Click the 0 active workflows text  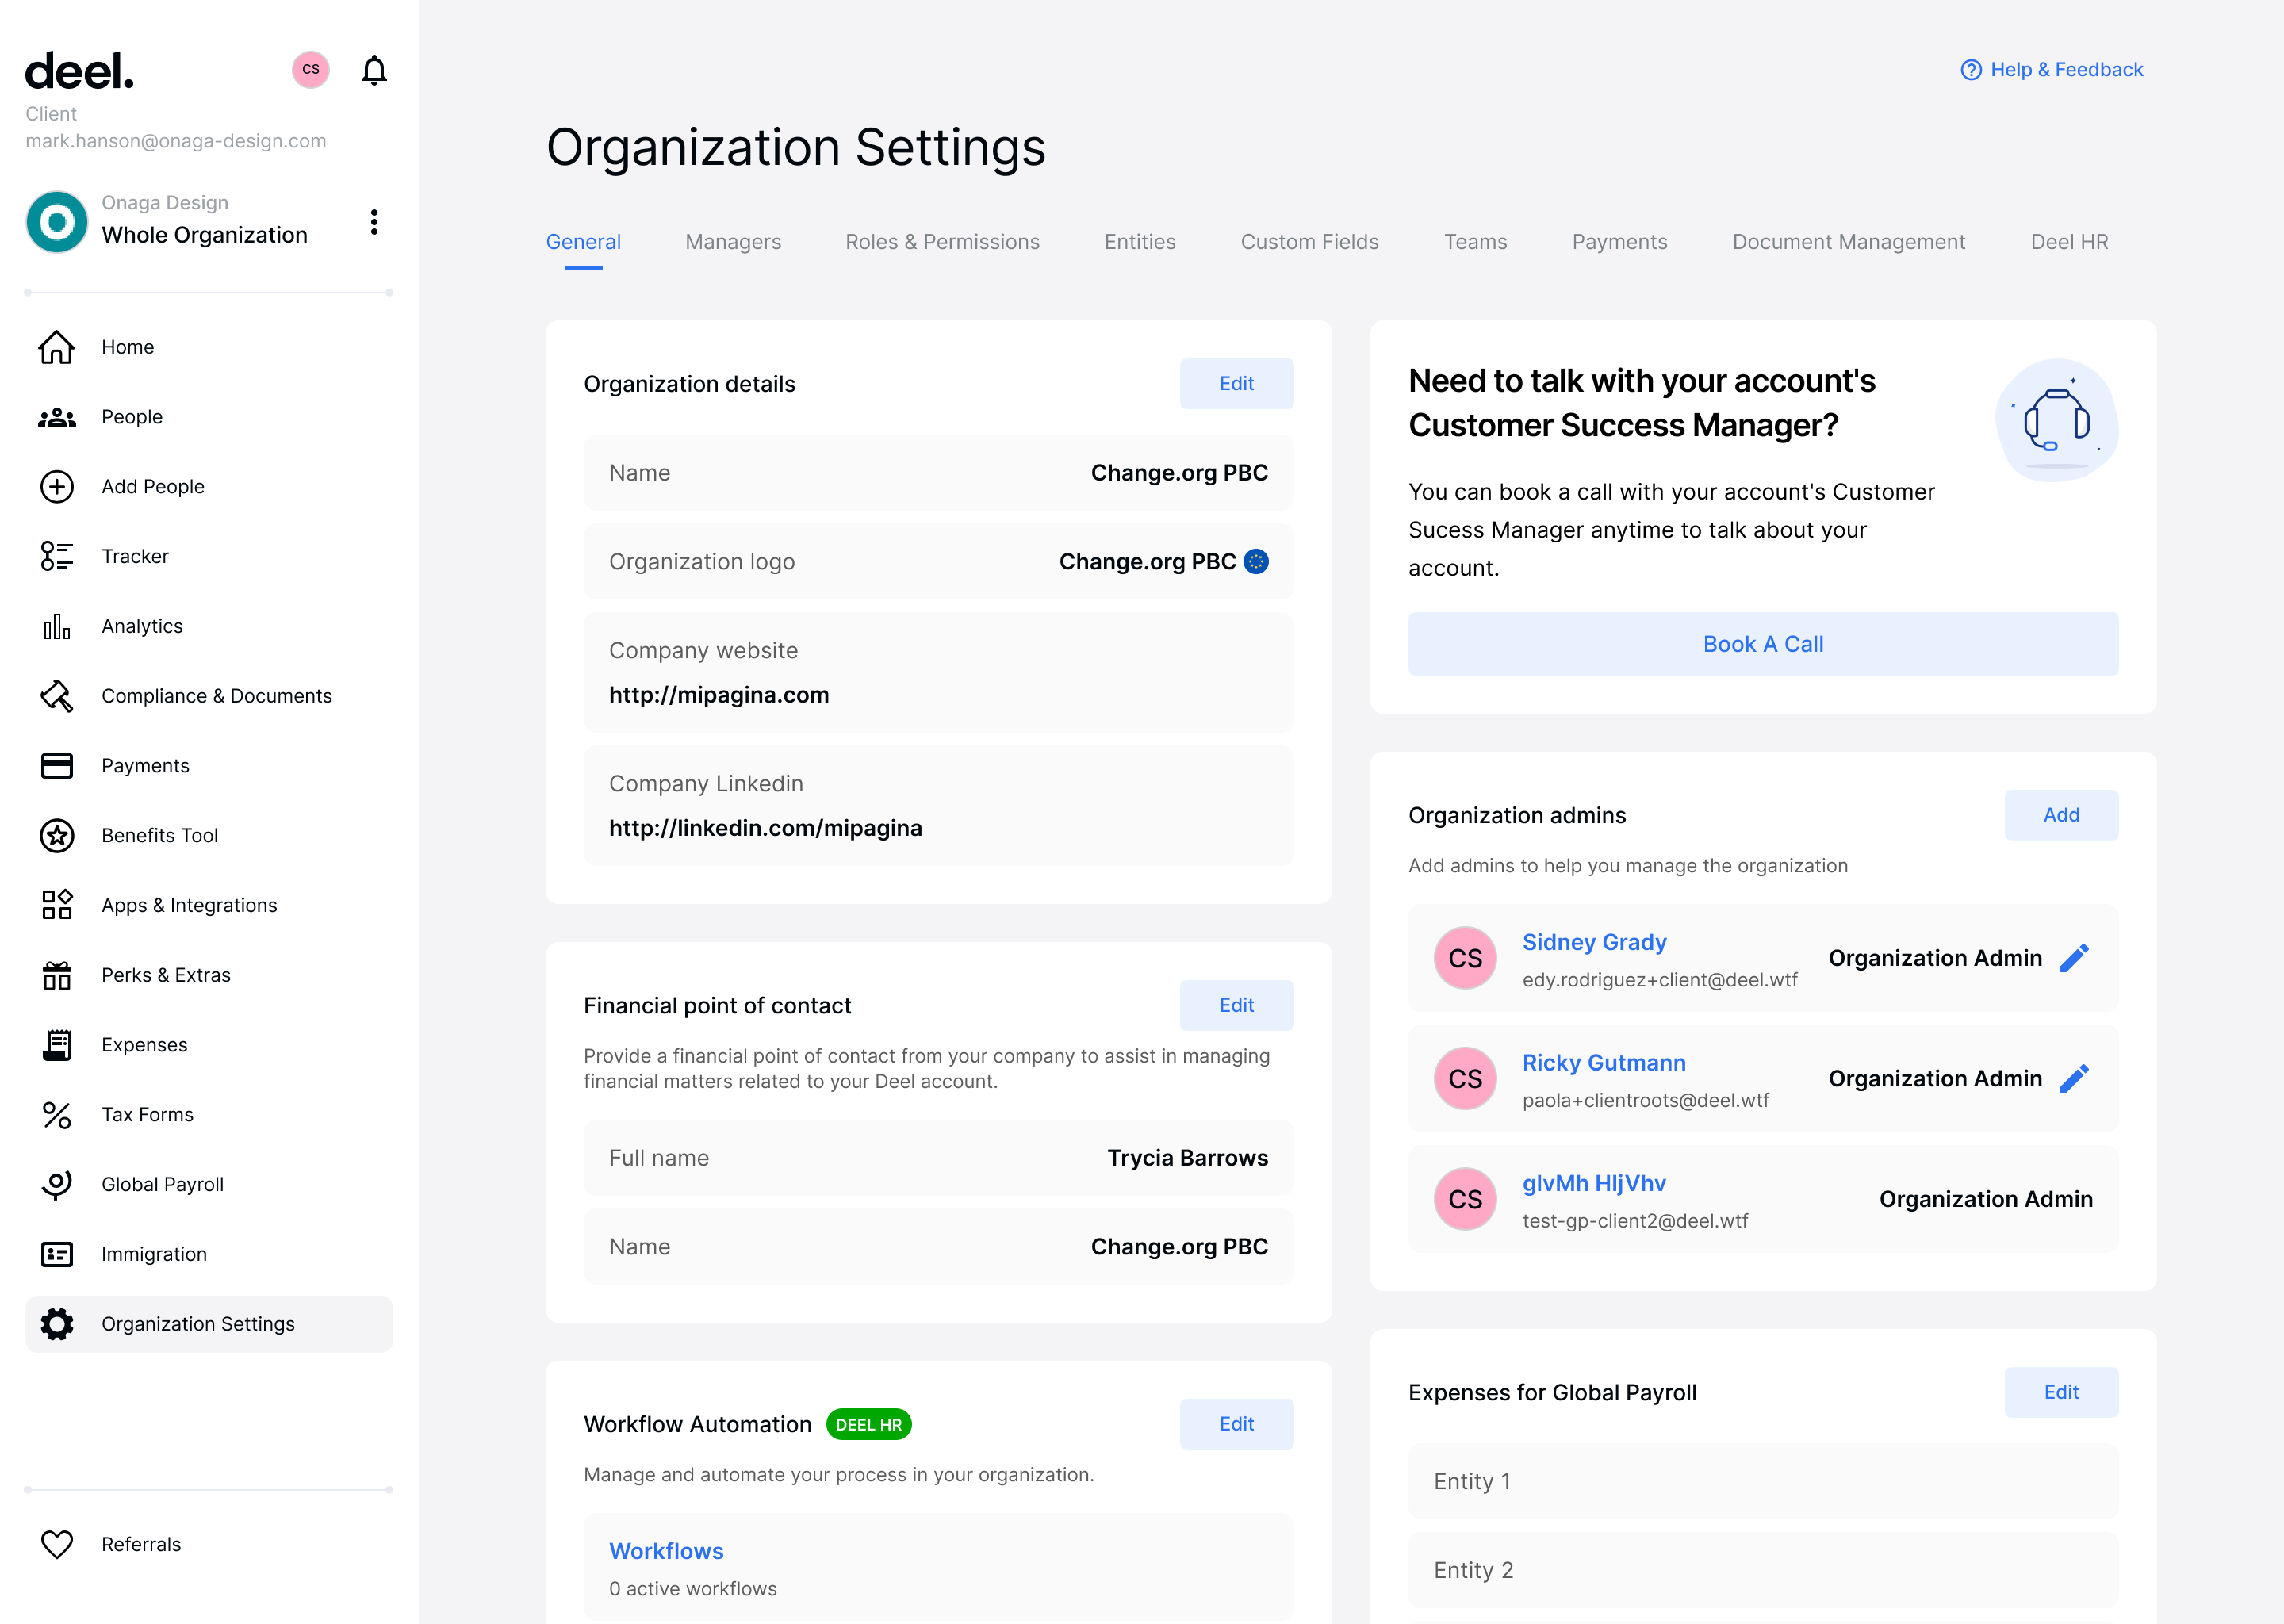[x=693, y=1589]
